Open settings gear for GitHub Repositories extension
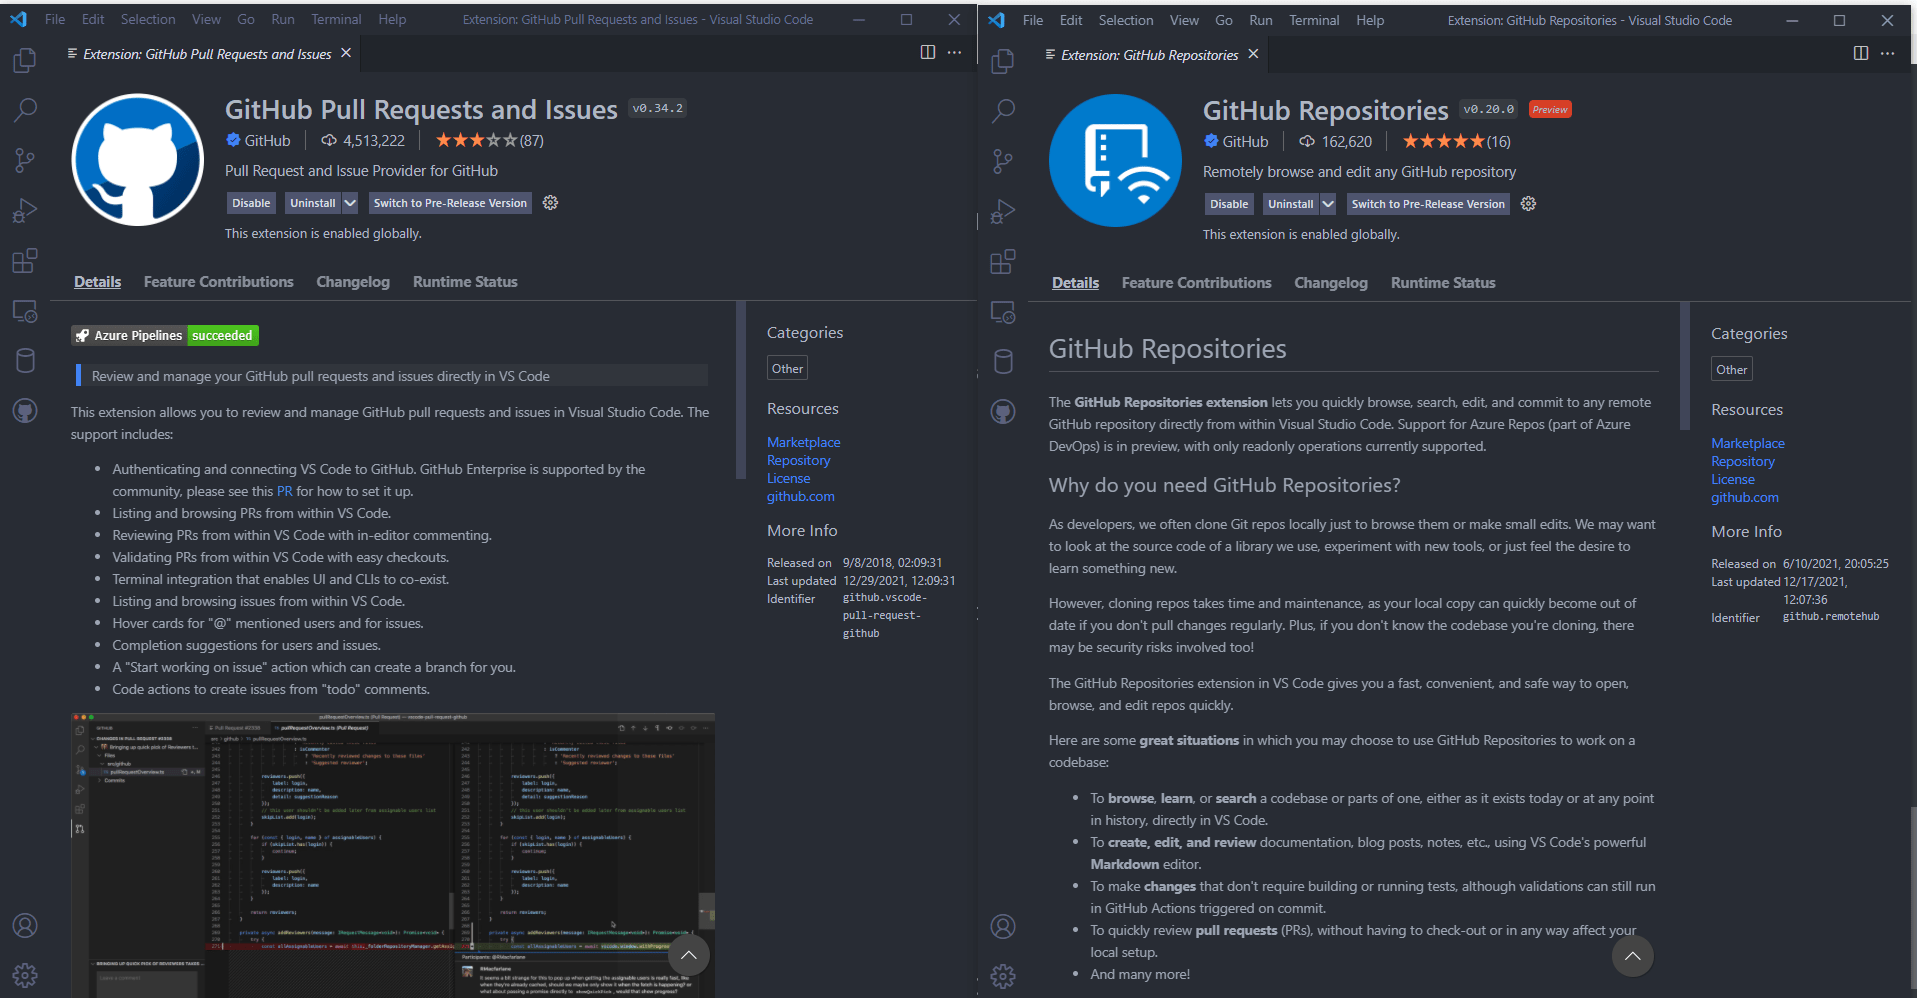Viewport: 1917px width, 998px height. tap(1528, 204)
